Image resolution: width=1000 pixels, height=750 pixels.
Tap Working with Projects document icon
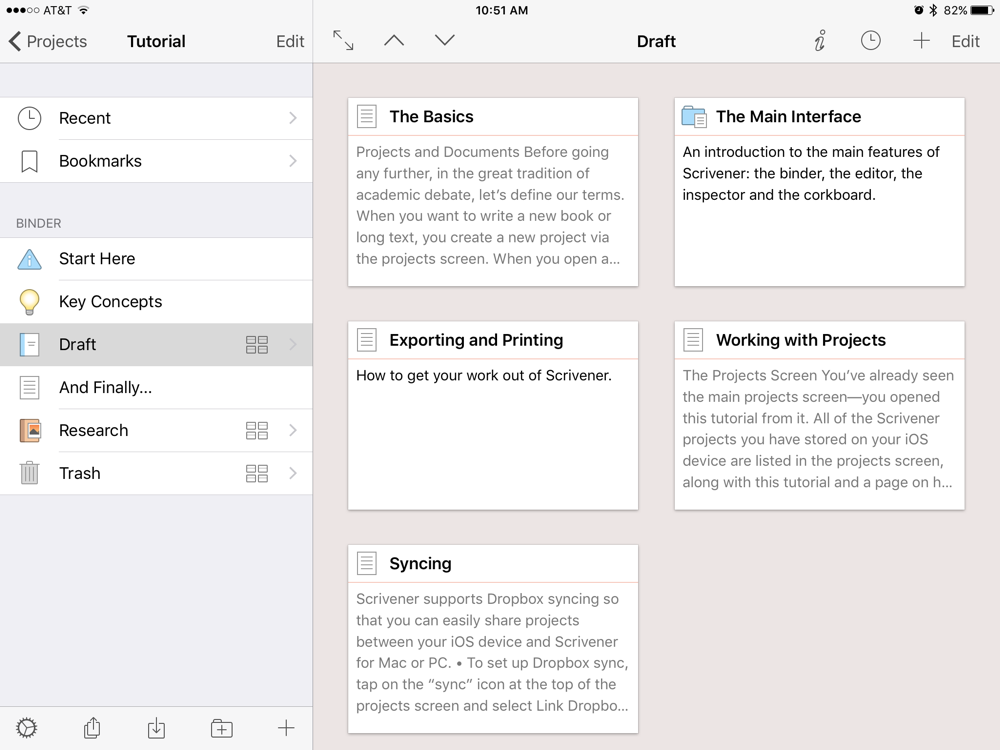[693, 340]
